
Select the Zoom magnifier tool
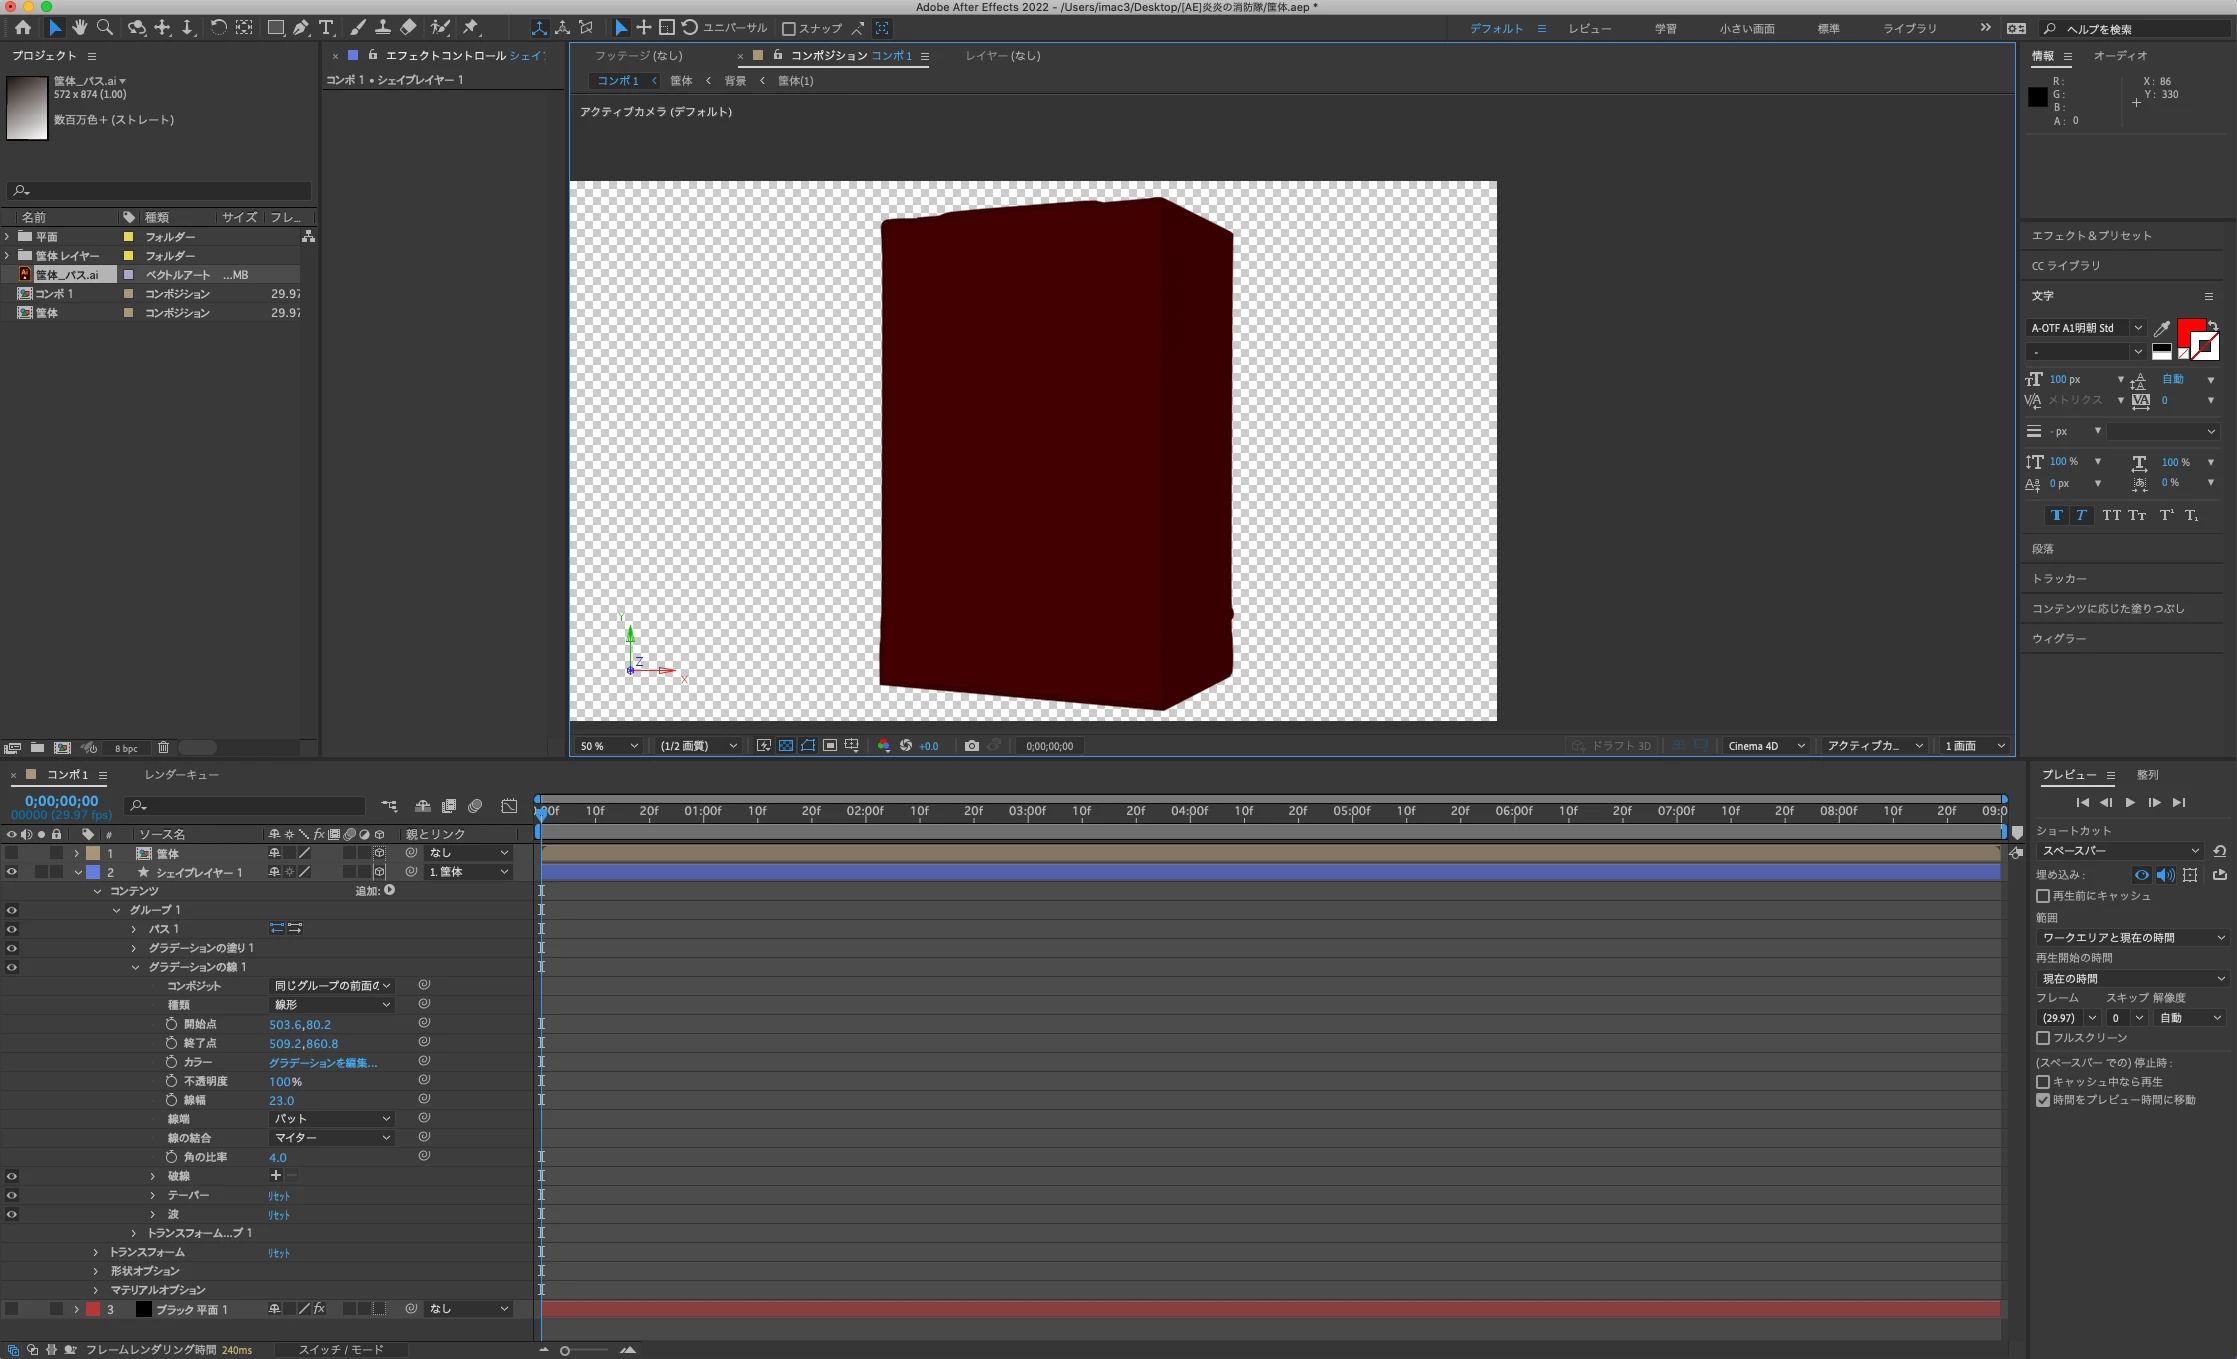tap(104, 28)
